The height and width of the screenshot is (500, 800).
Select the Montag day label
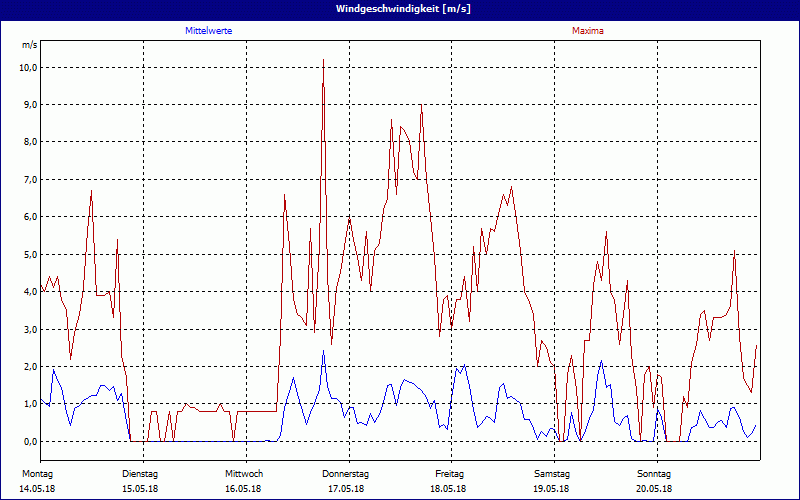[x=36, y=472]
